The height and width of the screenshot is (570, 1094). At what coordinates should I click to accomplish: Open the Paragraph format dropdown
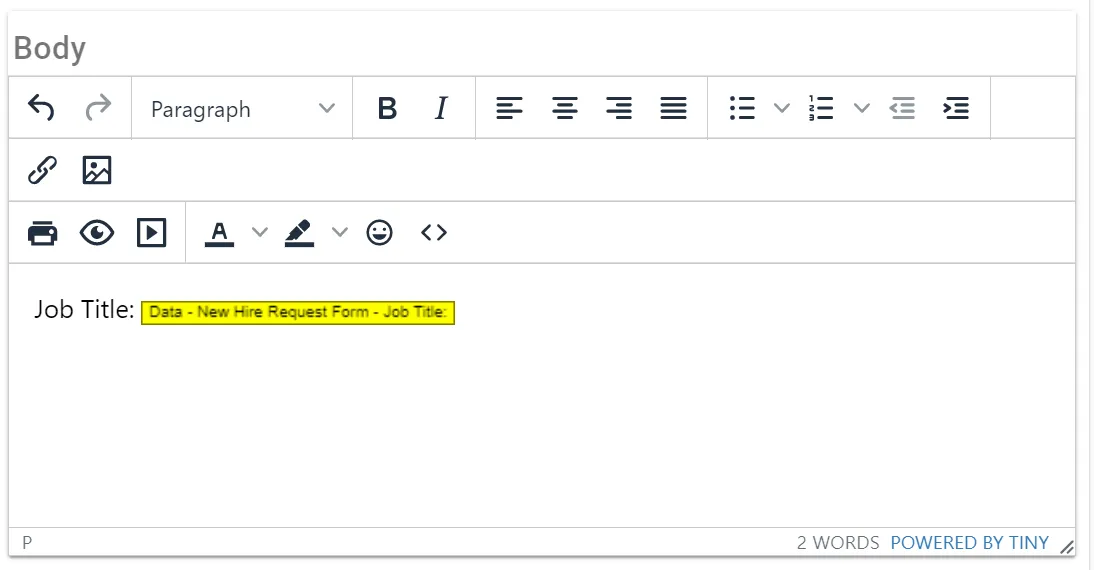click(242, 108)
